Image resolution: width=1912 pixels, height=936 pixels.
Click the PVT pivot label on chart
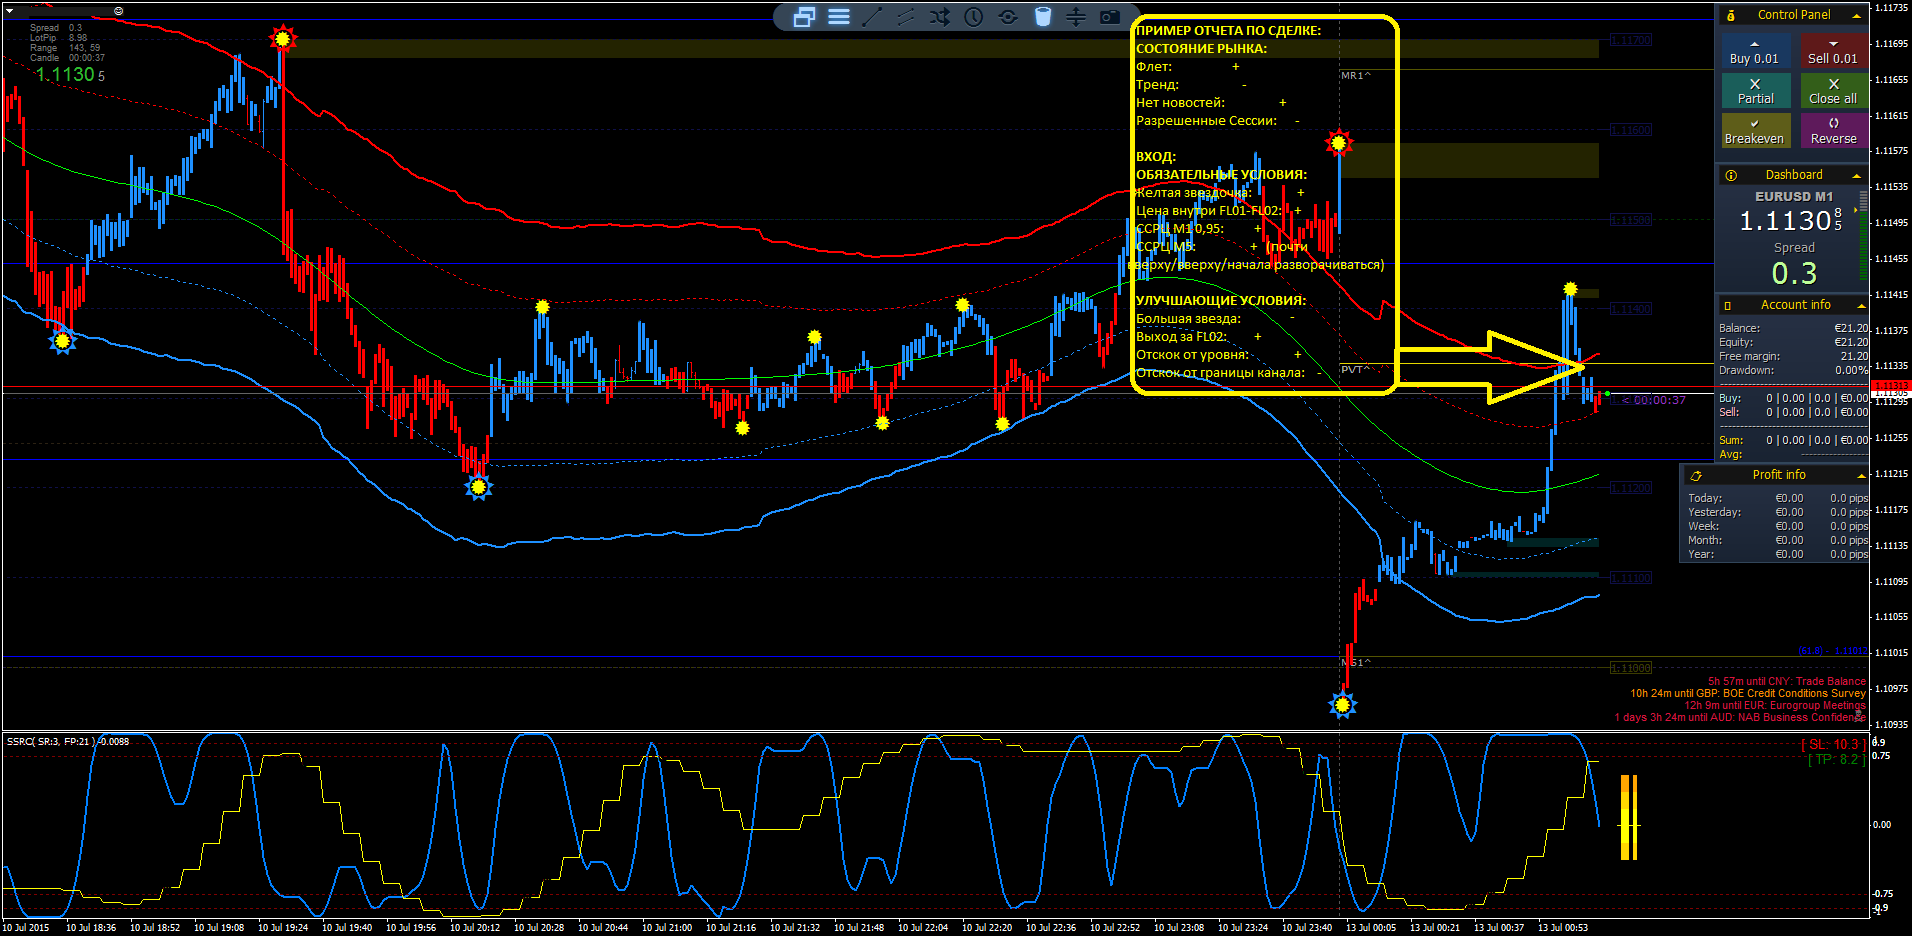[x=1356, y=370]
